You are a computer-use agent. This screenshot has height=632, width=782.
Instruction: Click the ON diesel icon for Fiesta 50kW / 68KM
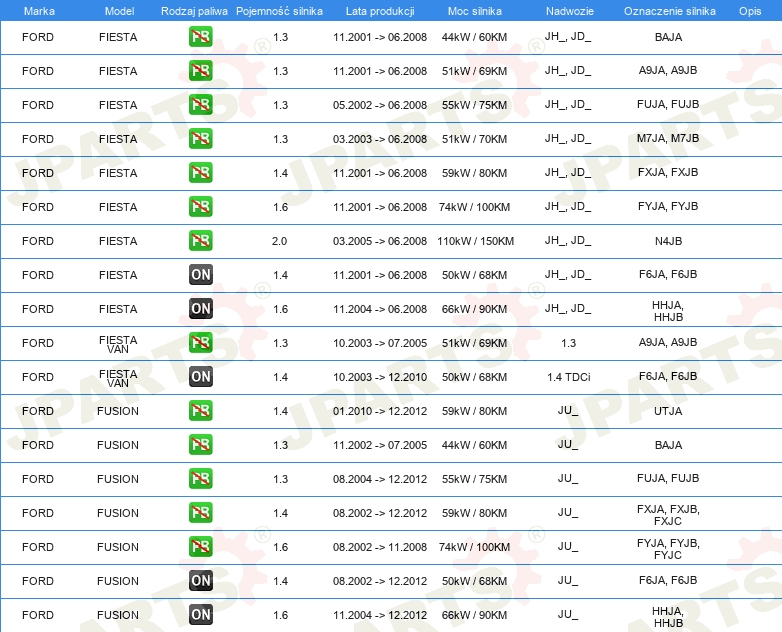pos(200,274)
